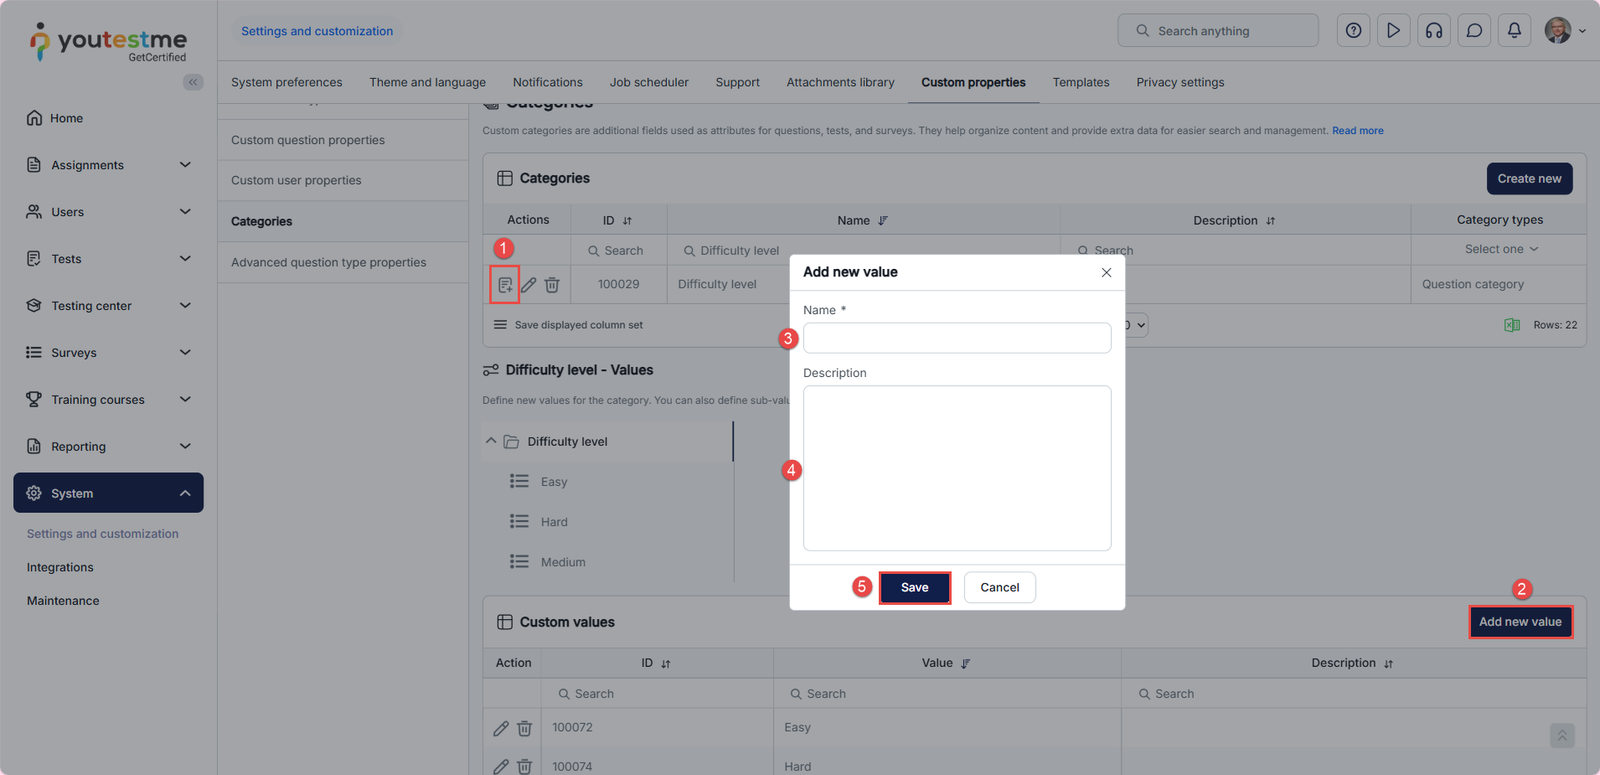Export the Categories table with the Excel icon
Image resolution: width=1600 pixels, height=775 pixels.
coord(1512,325)
